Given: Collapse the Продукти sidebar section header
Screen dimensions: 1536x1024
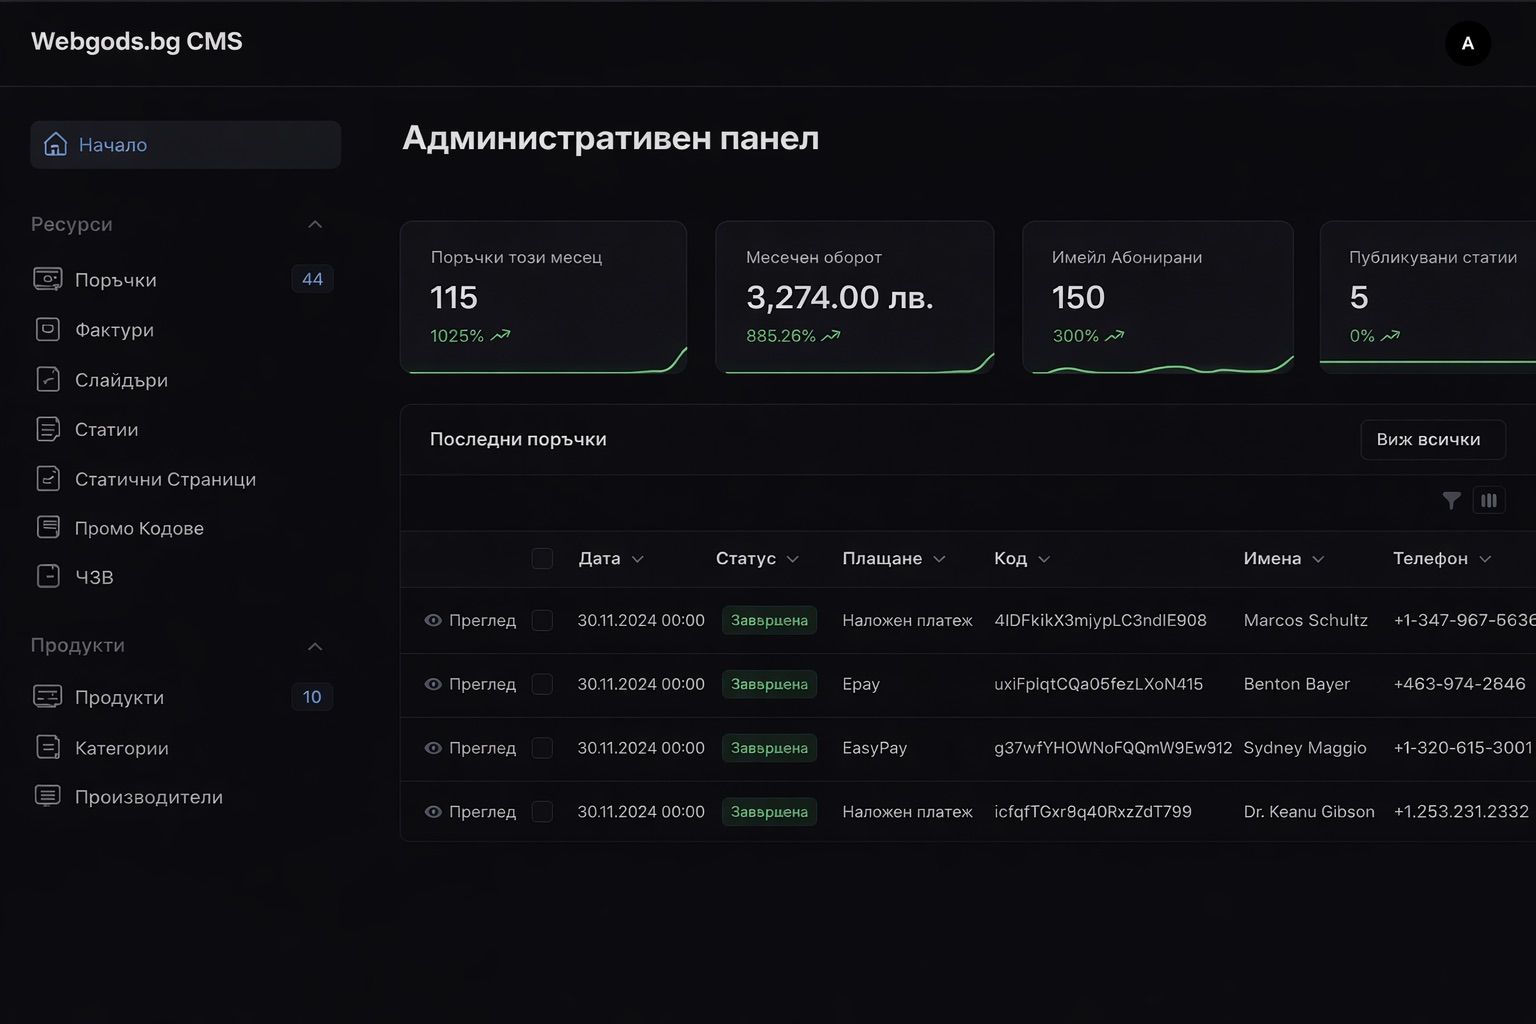Looking at the screenshot, I should coord(315,646).
